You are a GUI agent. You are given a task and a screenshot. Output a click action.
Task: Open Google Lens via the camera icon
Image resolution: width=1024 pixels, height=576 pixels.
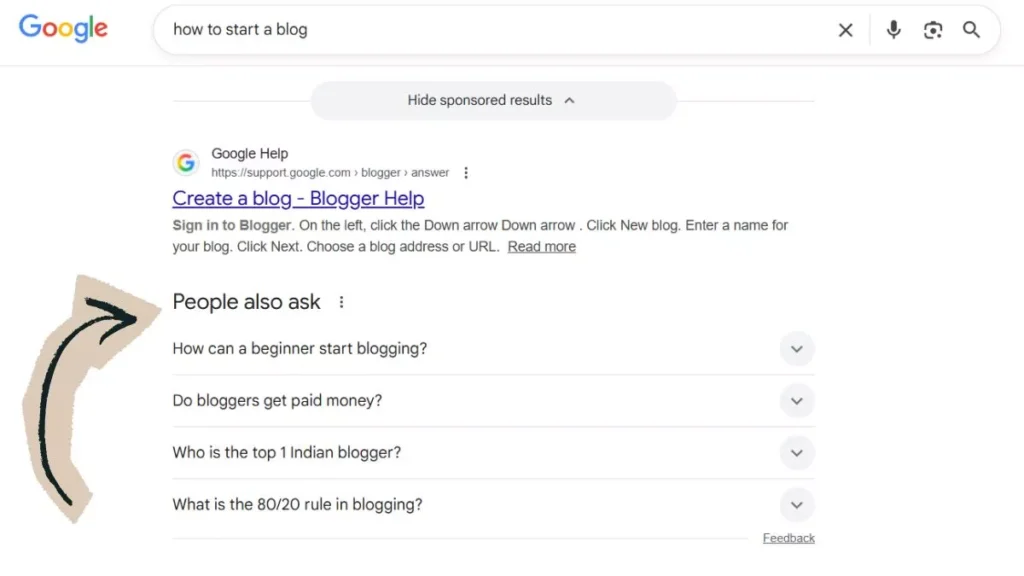coord(933,30)
